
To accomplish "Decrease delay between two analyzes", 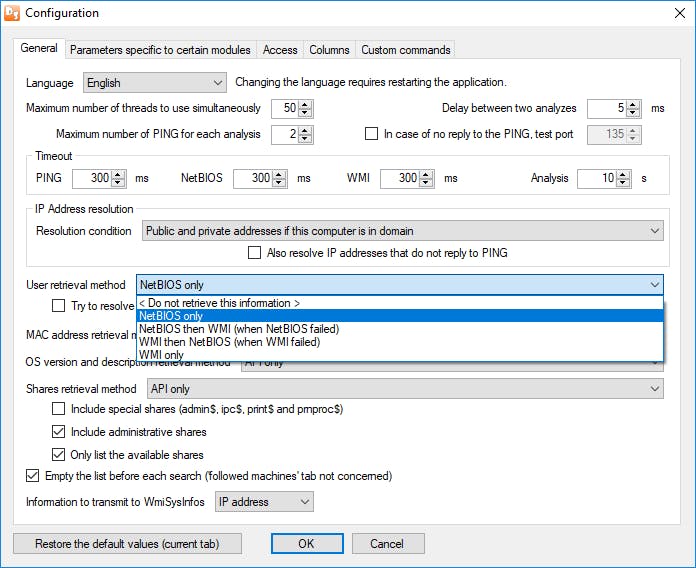I will pos(633,112).
